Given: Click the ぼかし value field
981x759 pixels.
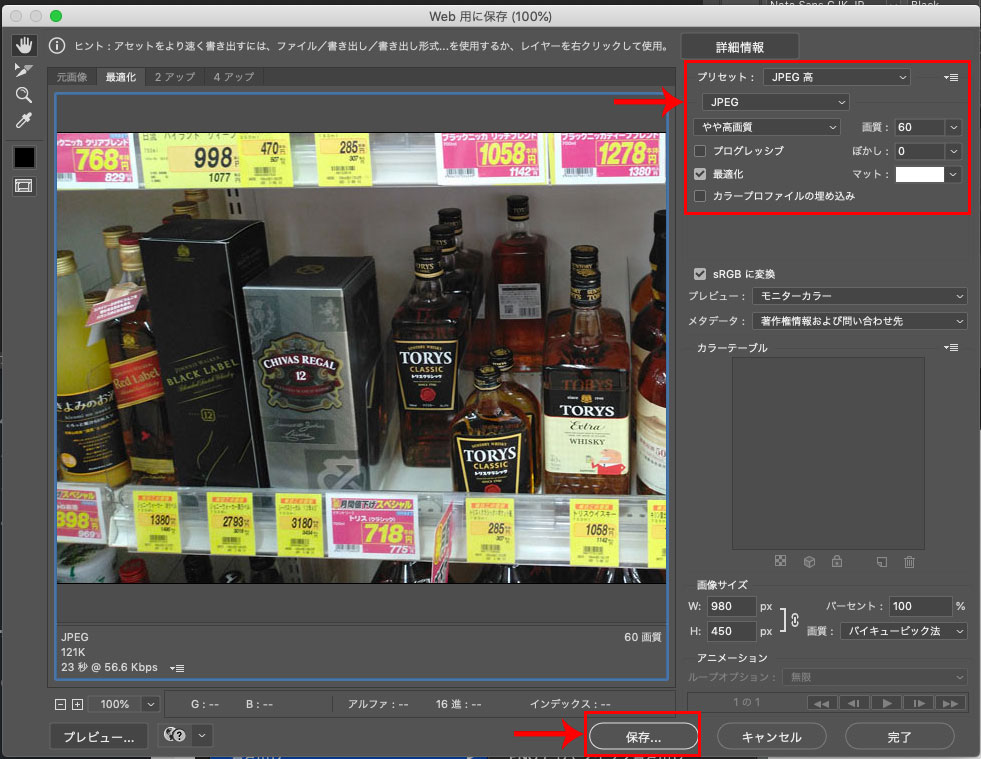Looking at the screenshot, I should 919,151.
